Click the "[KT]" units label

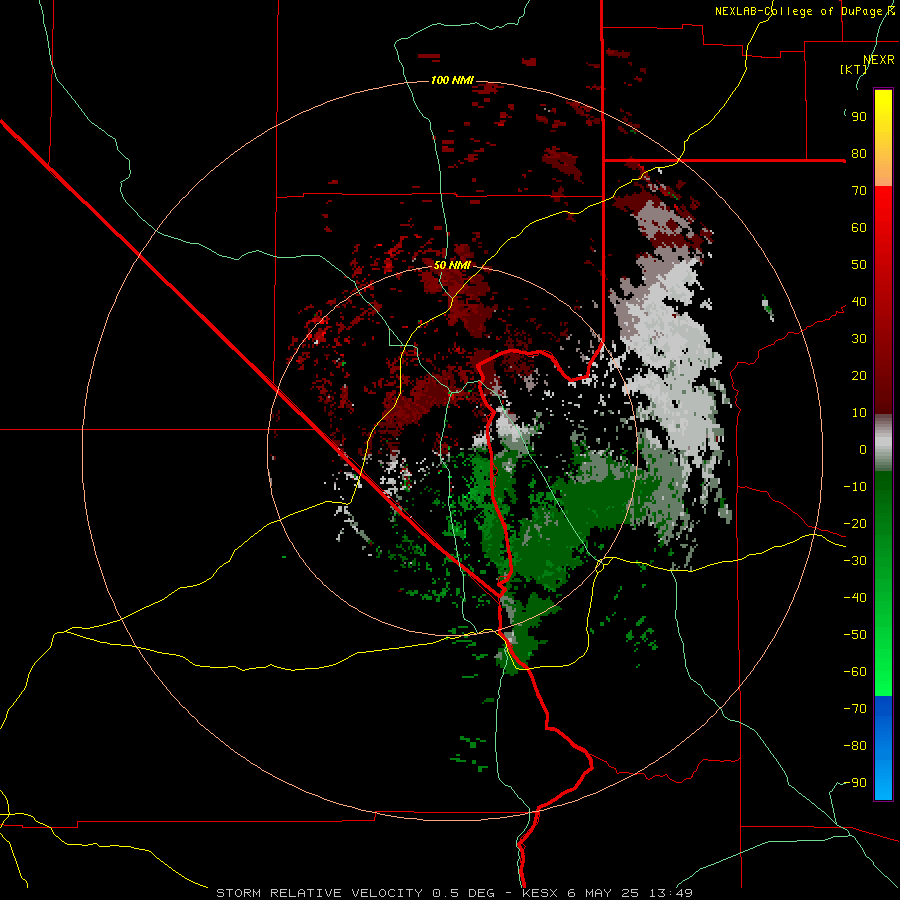click(x=854, y=69)
